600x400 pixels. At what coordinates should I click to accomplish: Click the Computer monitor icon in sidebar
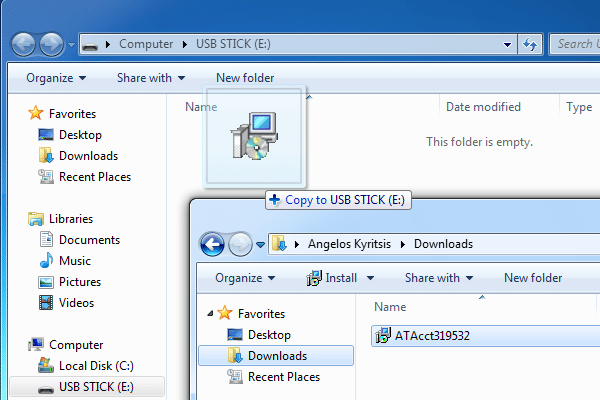point(36,344)
